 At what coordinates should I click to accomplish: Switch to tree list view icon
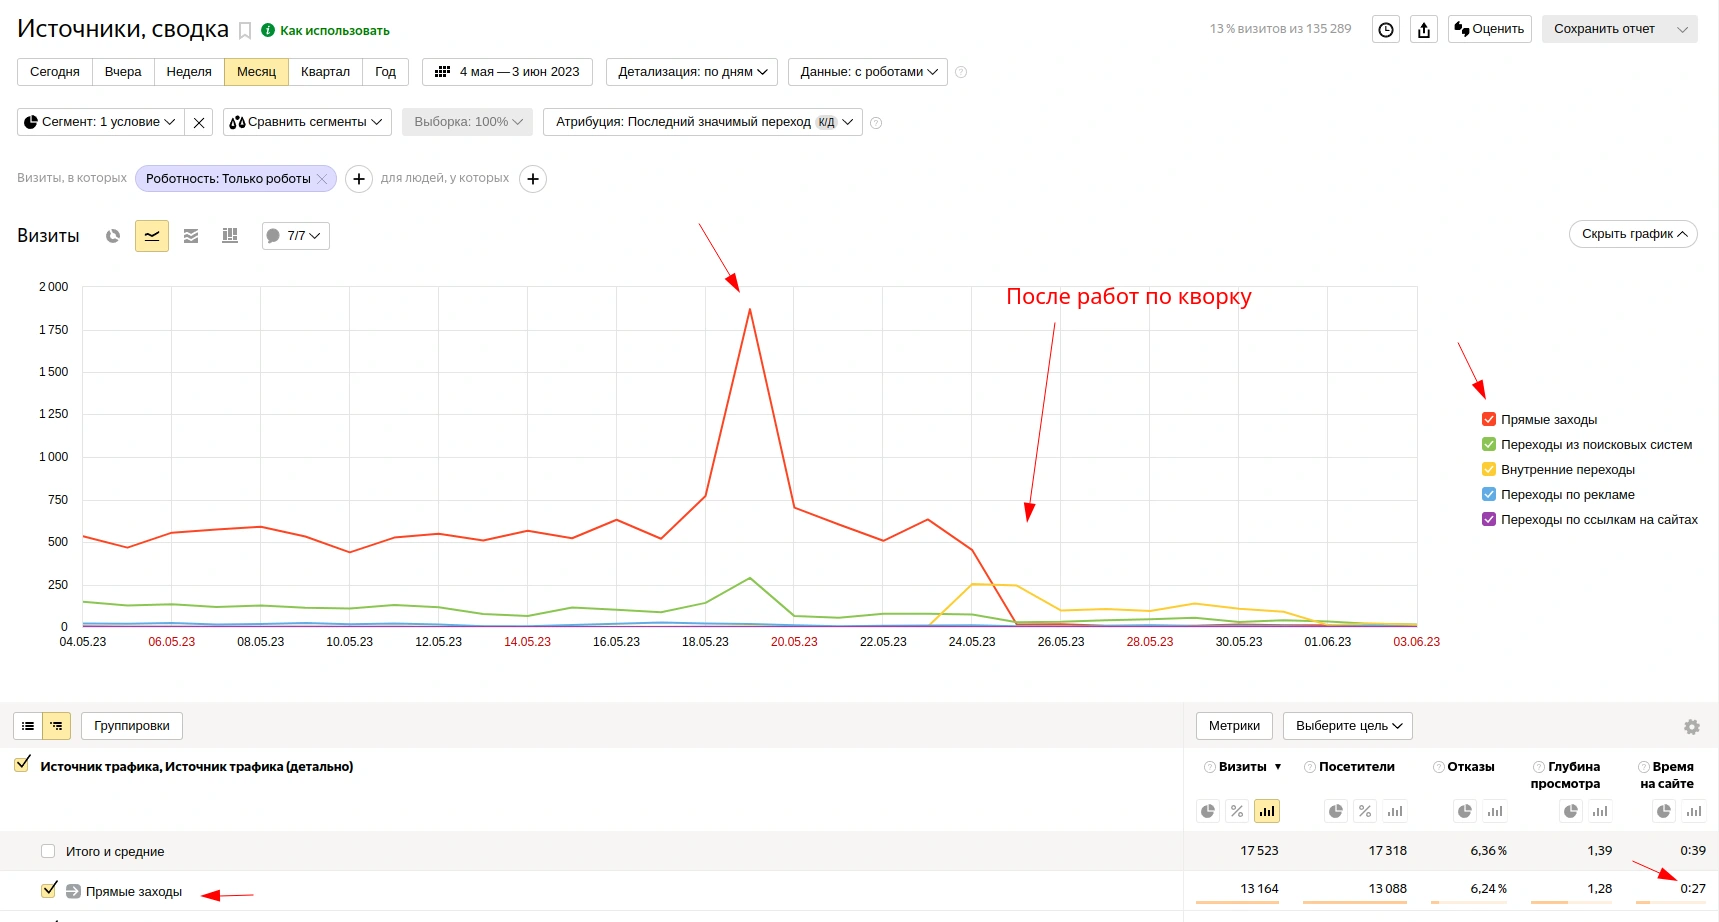point(57,726)
